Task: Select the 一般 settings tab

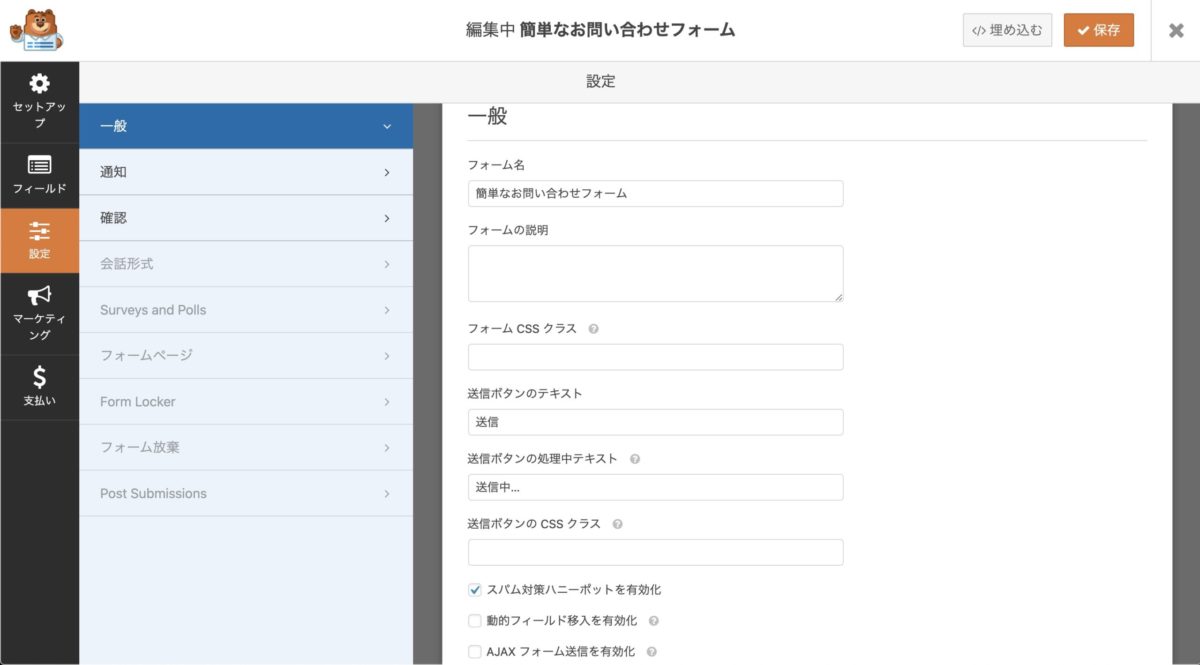Action: [x=246, y=126]
